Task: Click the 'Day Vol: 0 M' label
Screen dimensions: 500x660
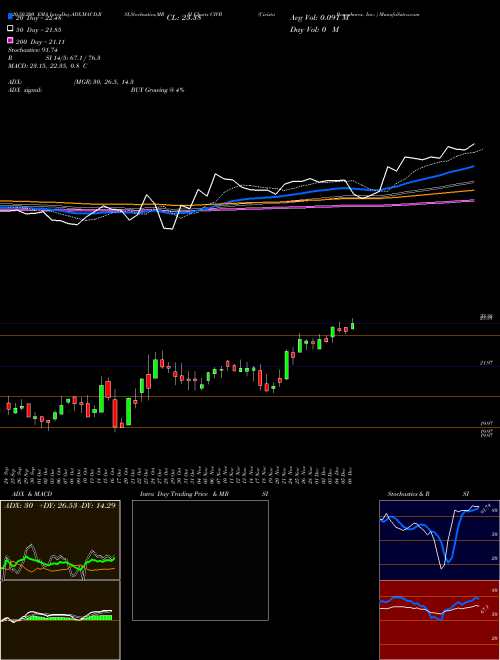Action: (314, 29)
